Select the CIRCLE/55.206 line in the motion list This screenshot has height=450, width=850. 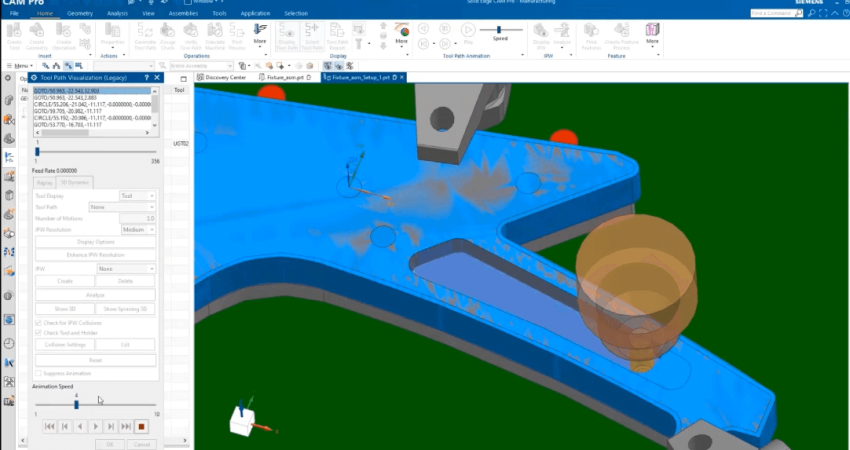92,105
